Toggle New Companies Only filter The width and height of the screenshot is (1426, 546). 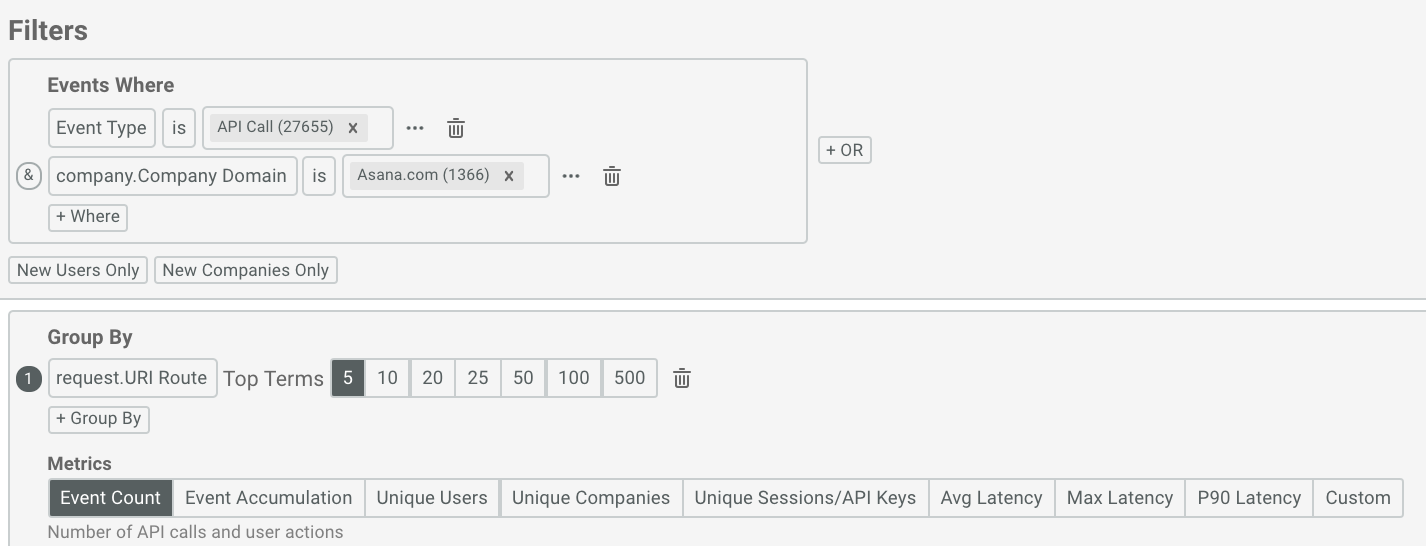click(x=245, y=270)
